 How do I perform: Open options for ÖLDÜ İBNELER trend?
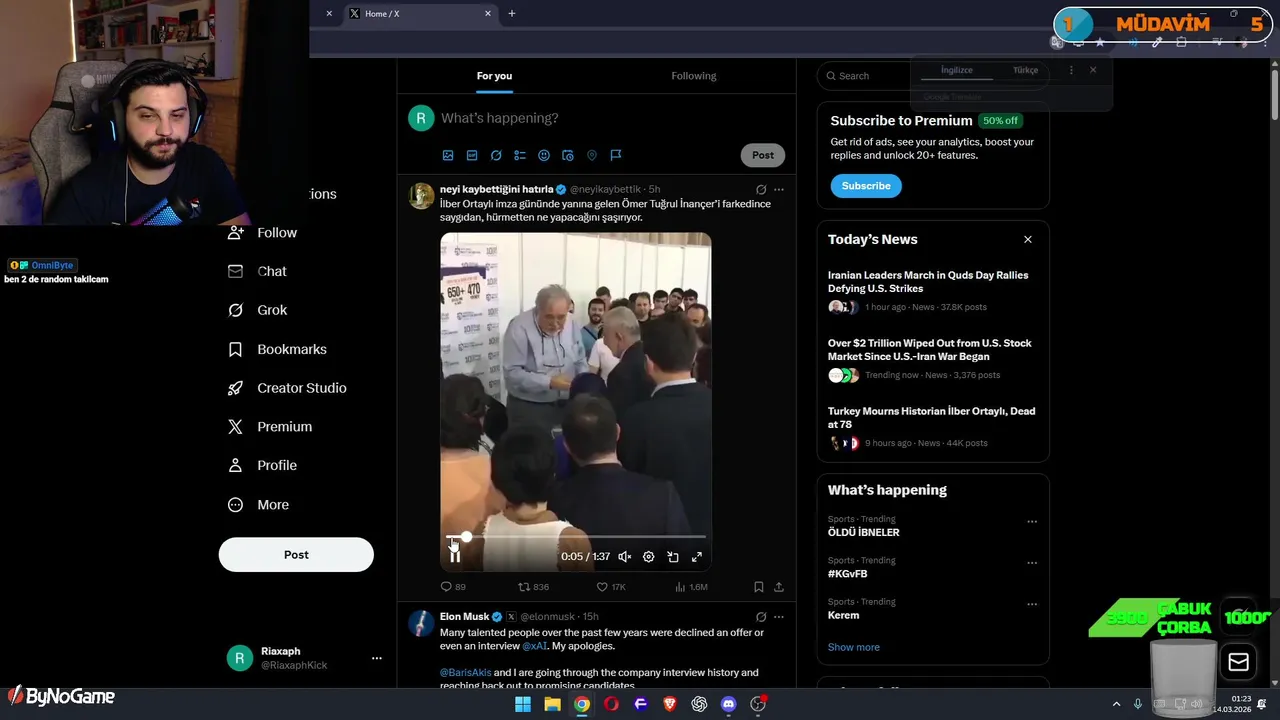(x=1032, y=521)
